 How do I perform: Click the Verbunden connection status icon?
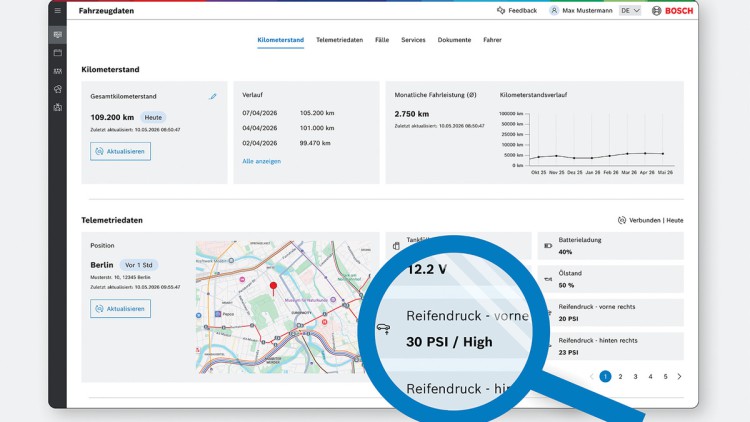621,220
